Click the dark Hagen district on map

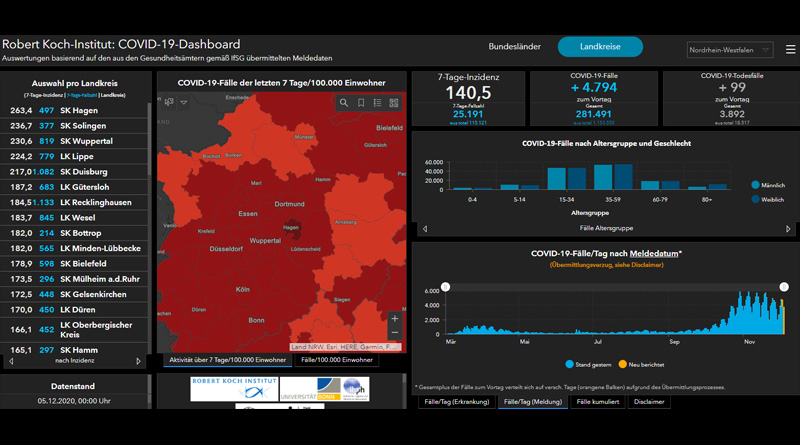click(x=292, y=230)
